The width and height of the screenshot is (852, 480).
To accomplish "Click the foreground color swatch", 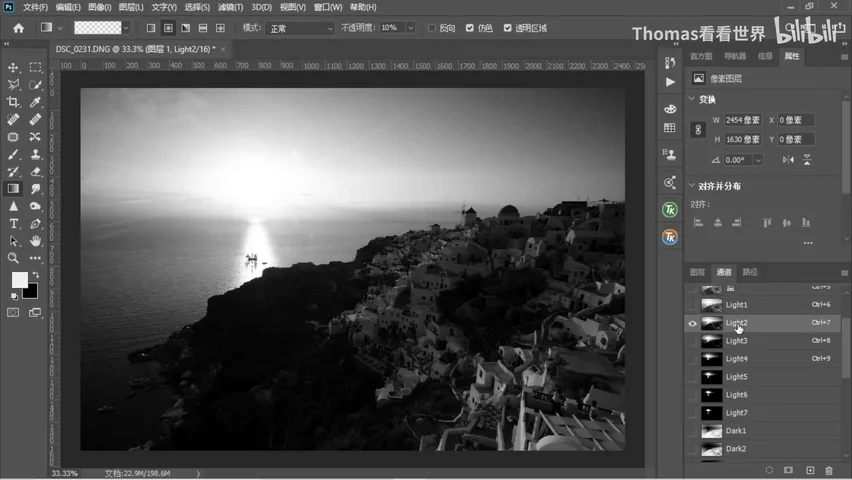I will (x=20, y=280).
